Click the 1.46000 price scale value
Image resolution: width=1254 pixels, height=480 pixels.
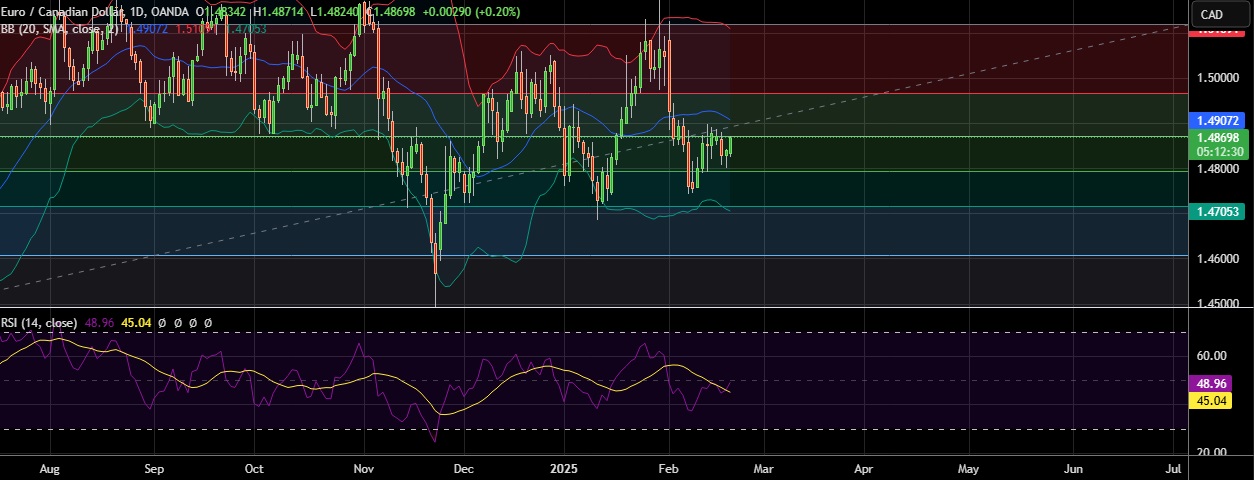1216,260
